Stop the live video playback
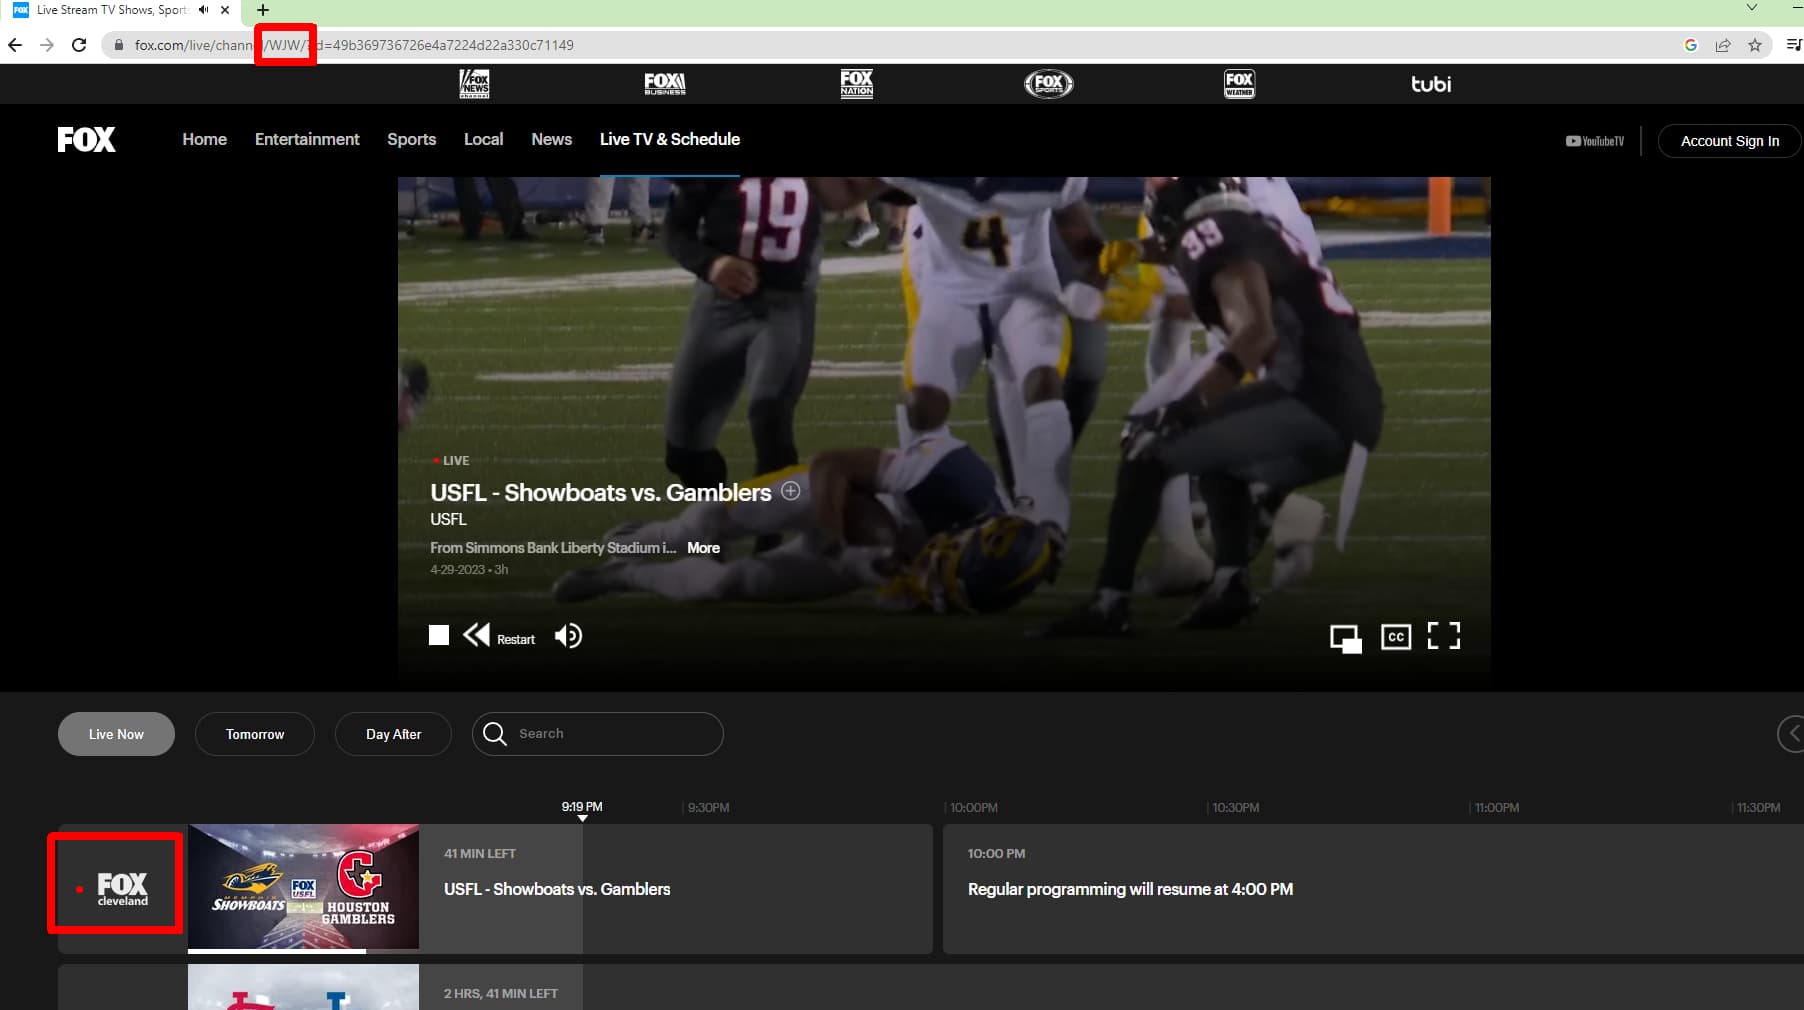1804x1010 pixels. [x=439, y=636]
